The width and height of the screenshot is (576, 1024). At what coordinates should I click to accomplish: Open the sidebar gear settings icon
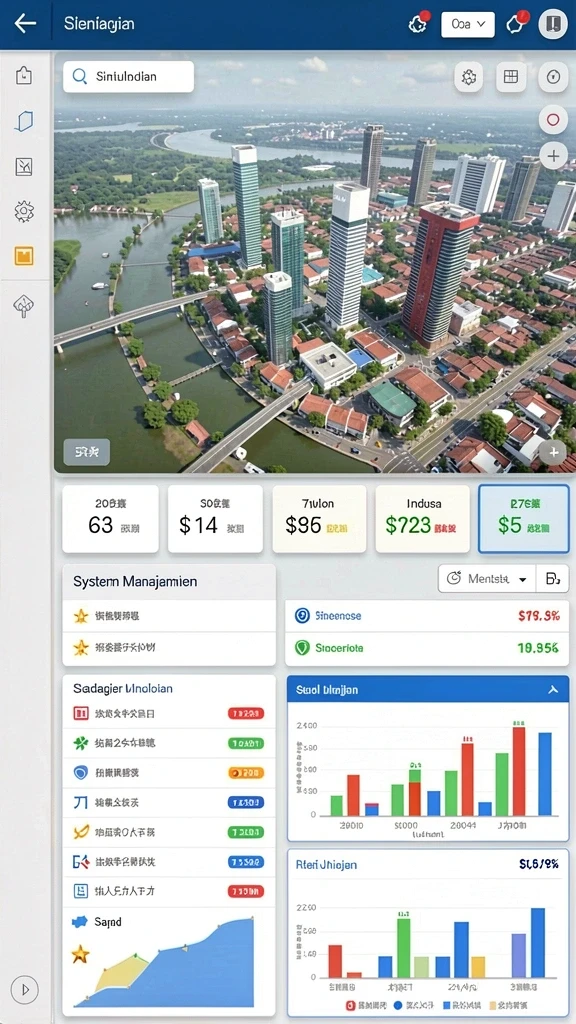point(24,211)
